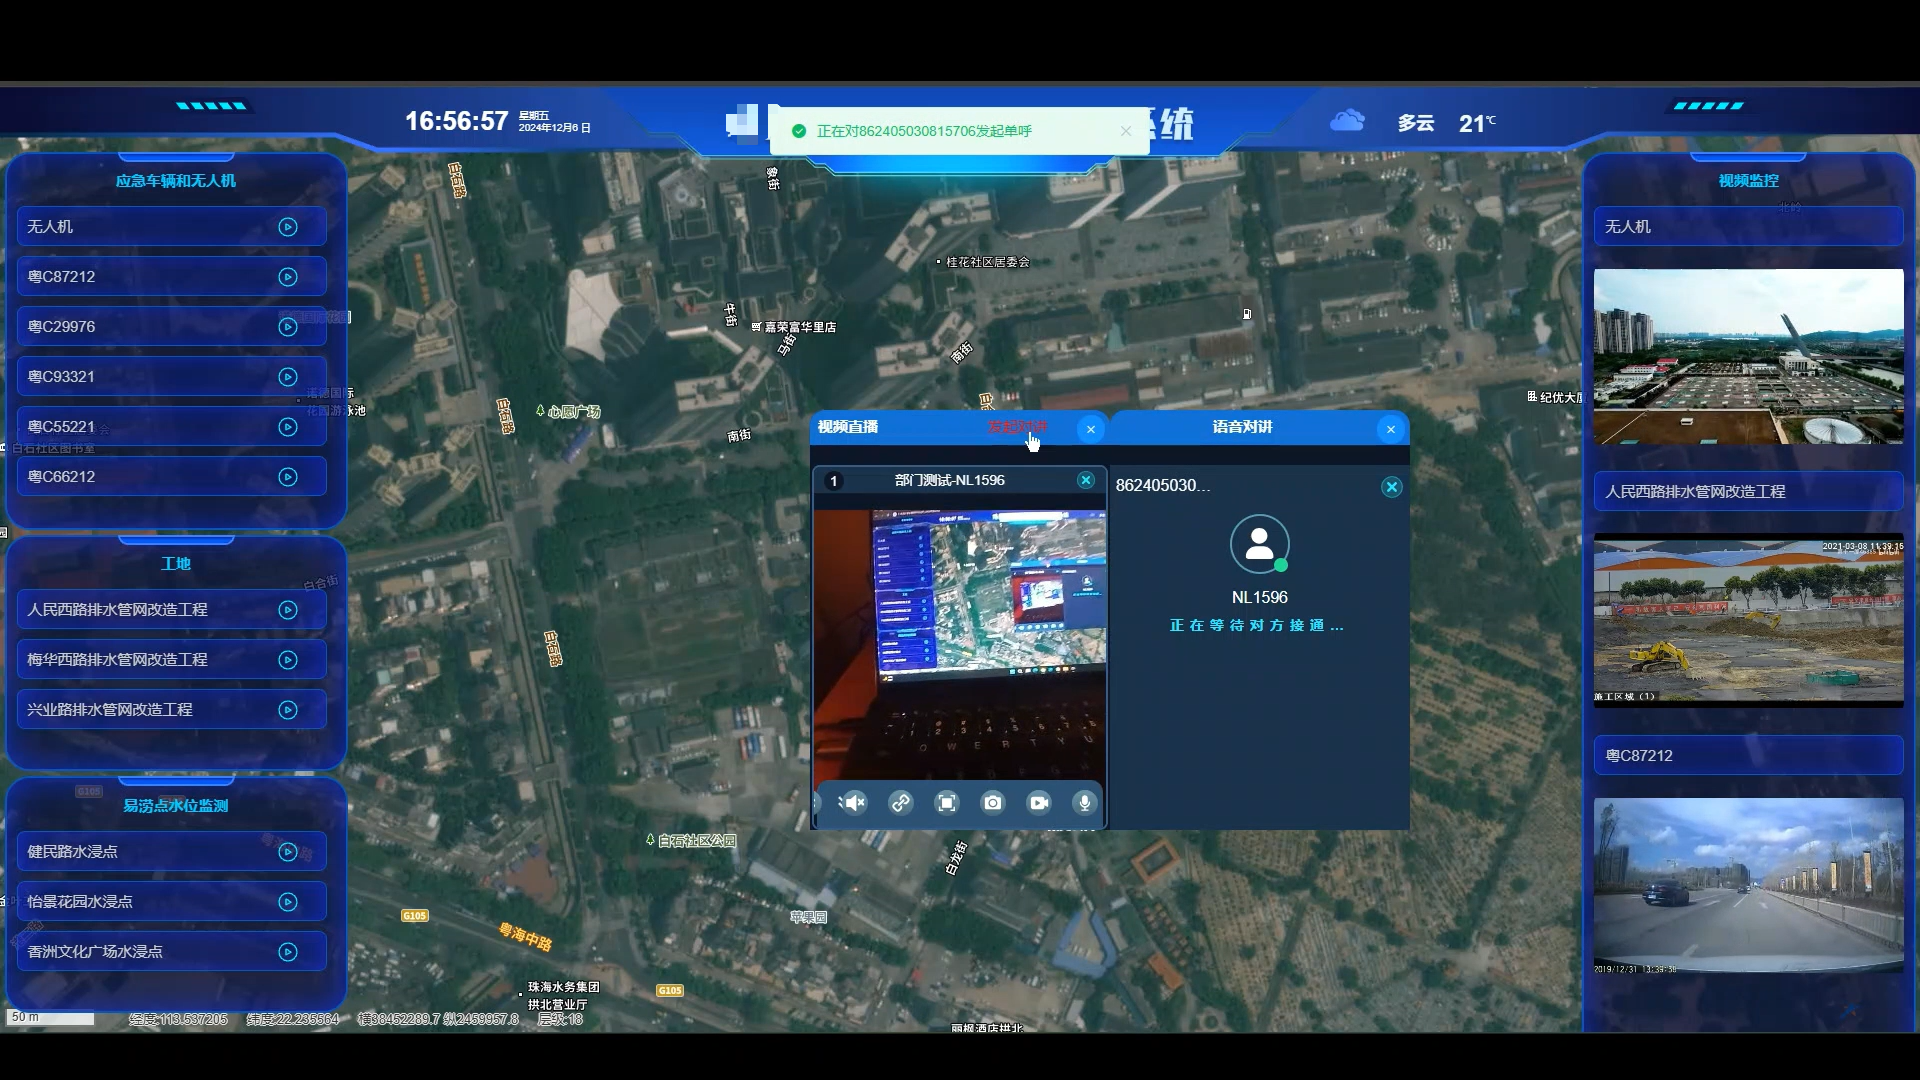Click the 21℃ temperature reading
This screenshot has height=1080, width=1920.
(x=1477, y=123)
